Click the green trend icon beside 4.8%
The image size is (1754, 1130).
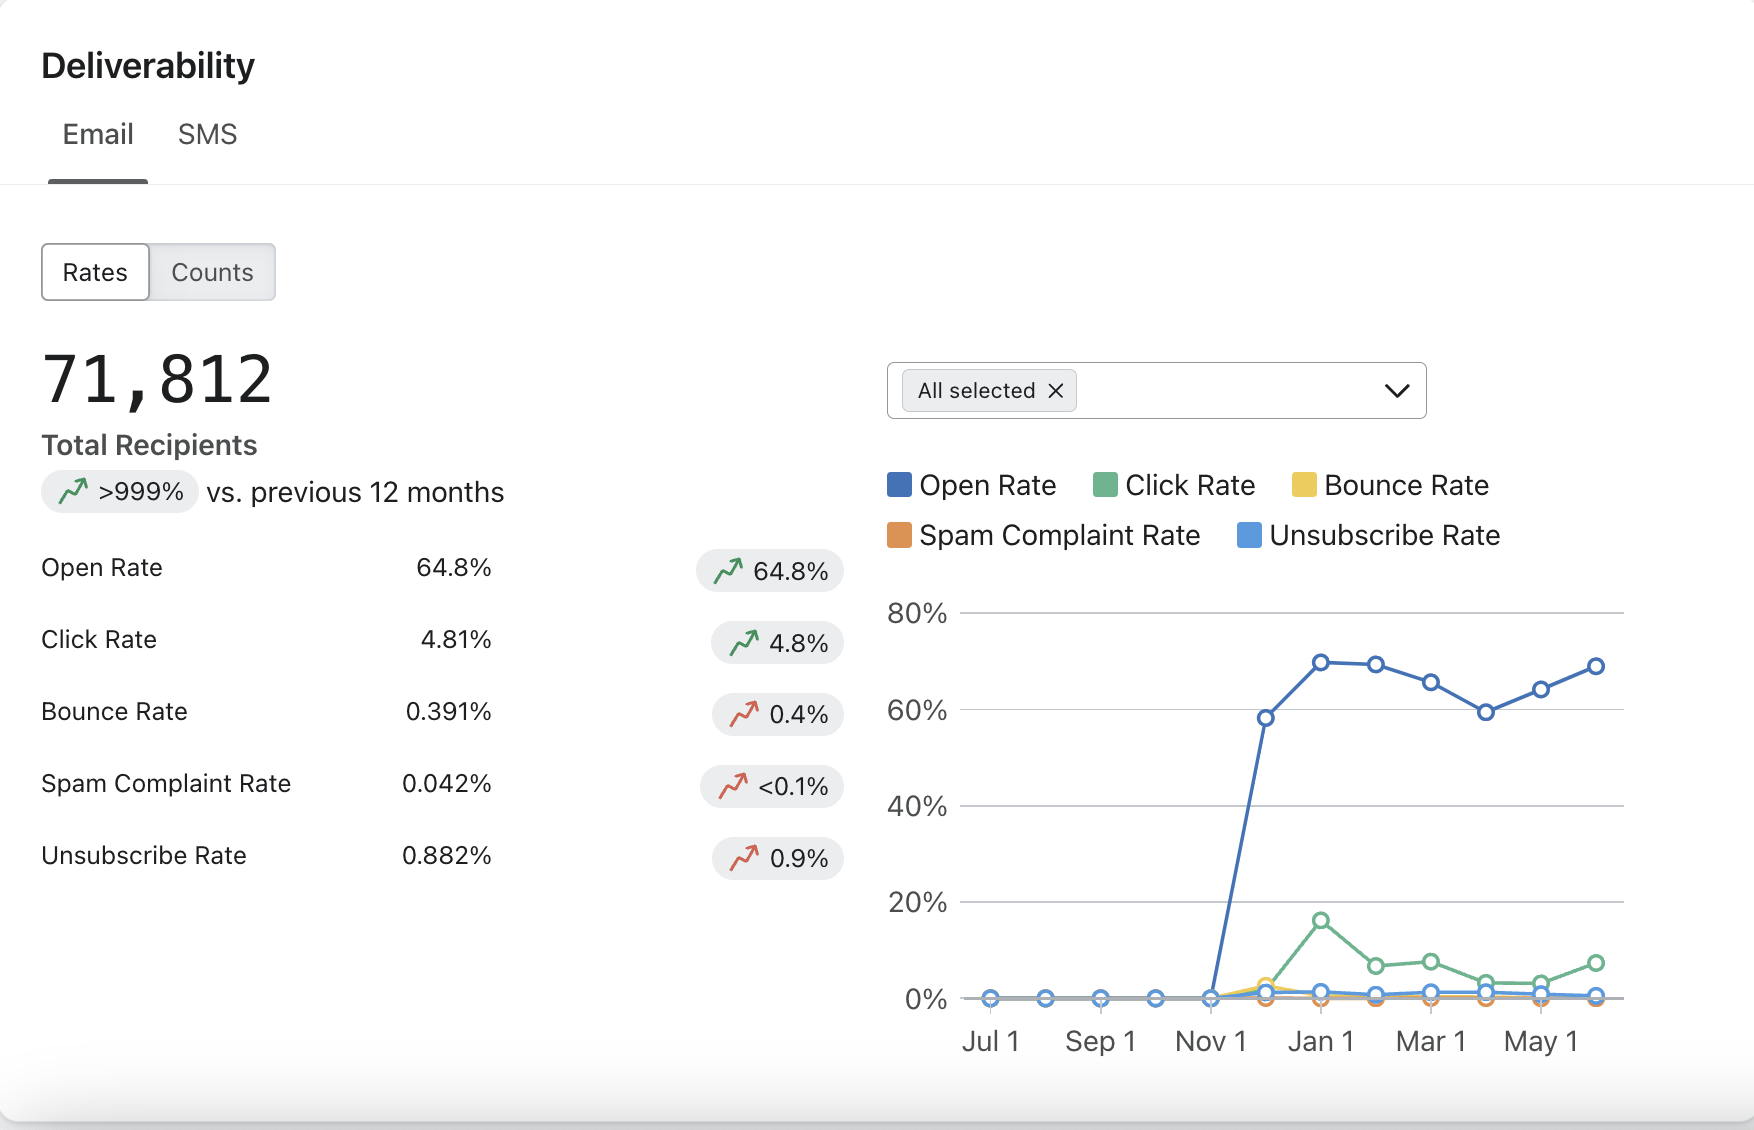(744, 642)
